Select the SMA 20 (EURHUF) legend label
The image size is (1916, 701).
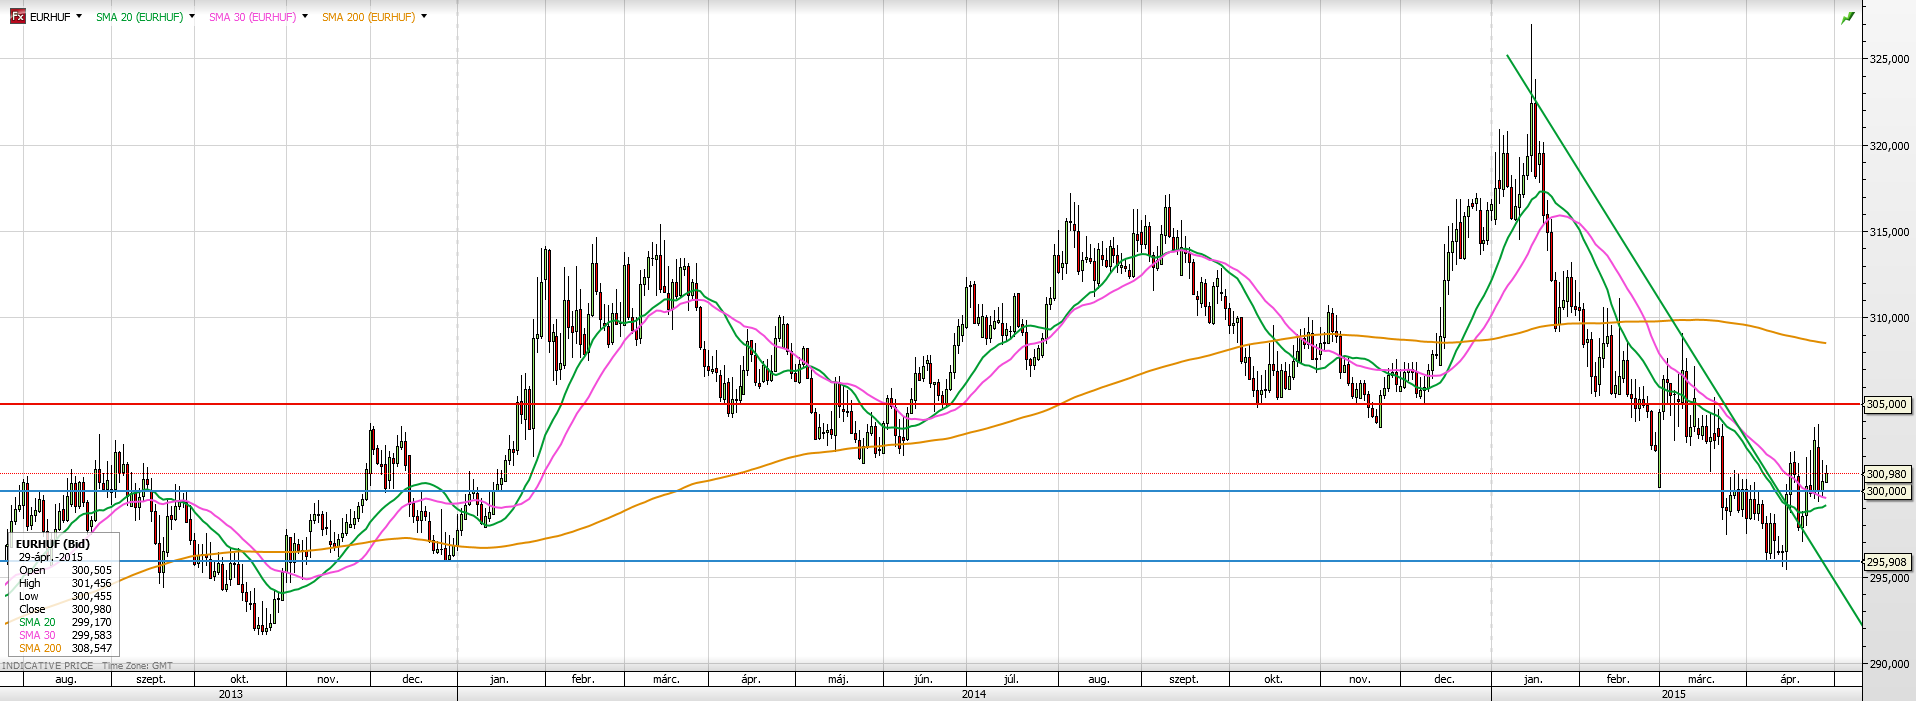point(140,17)
